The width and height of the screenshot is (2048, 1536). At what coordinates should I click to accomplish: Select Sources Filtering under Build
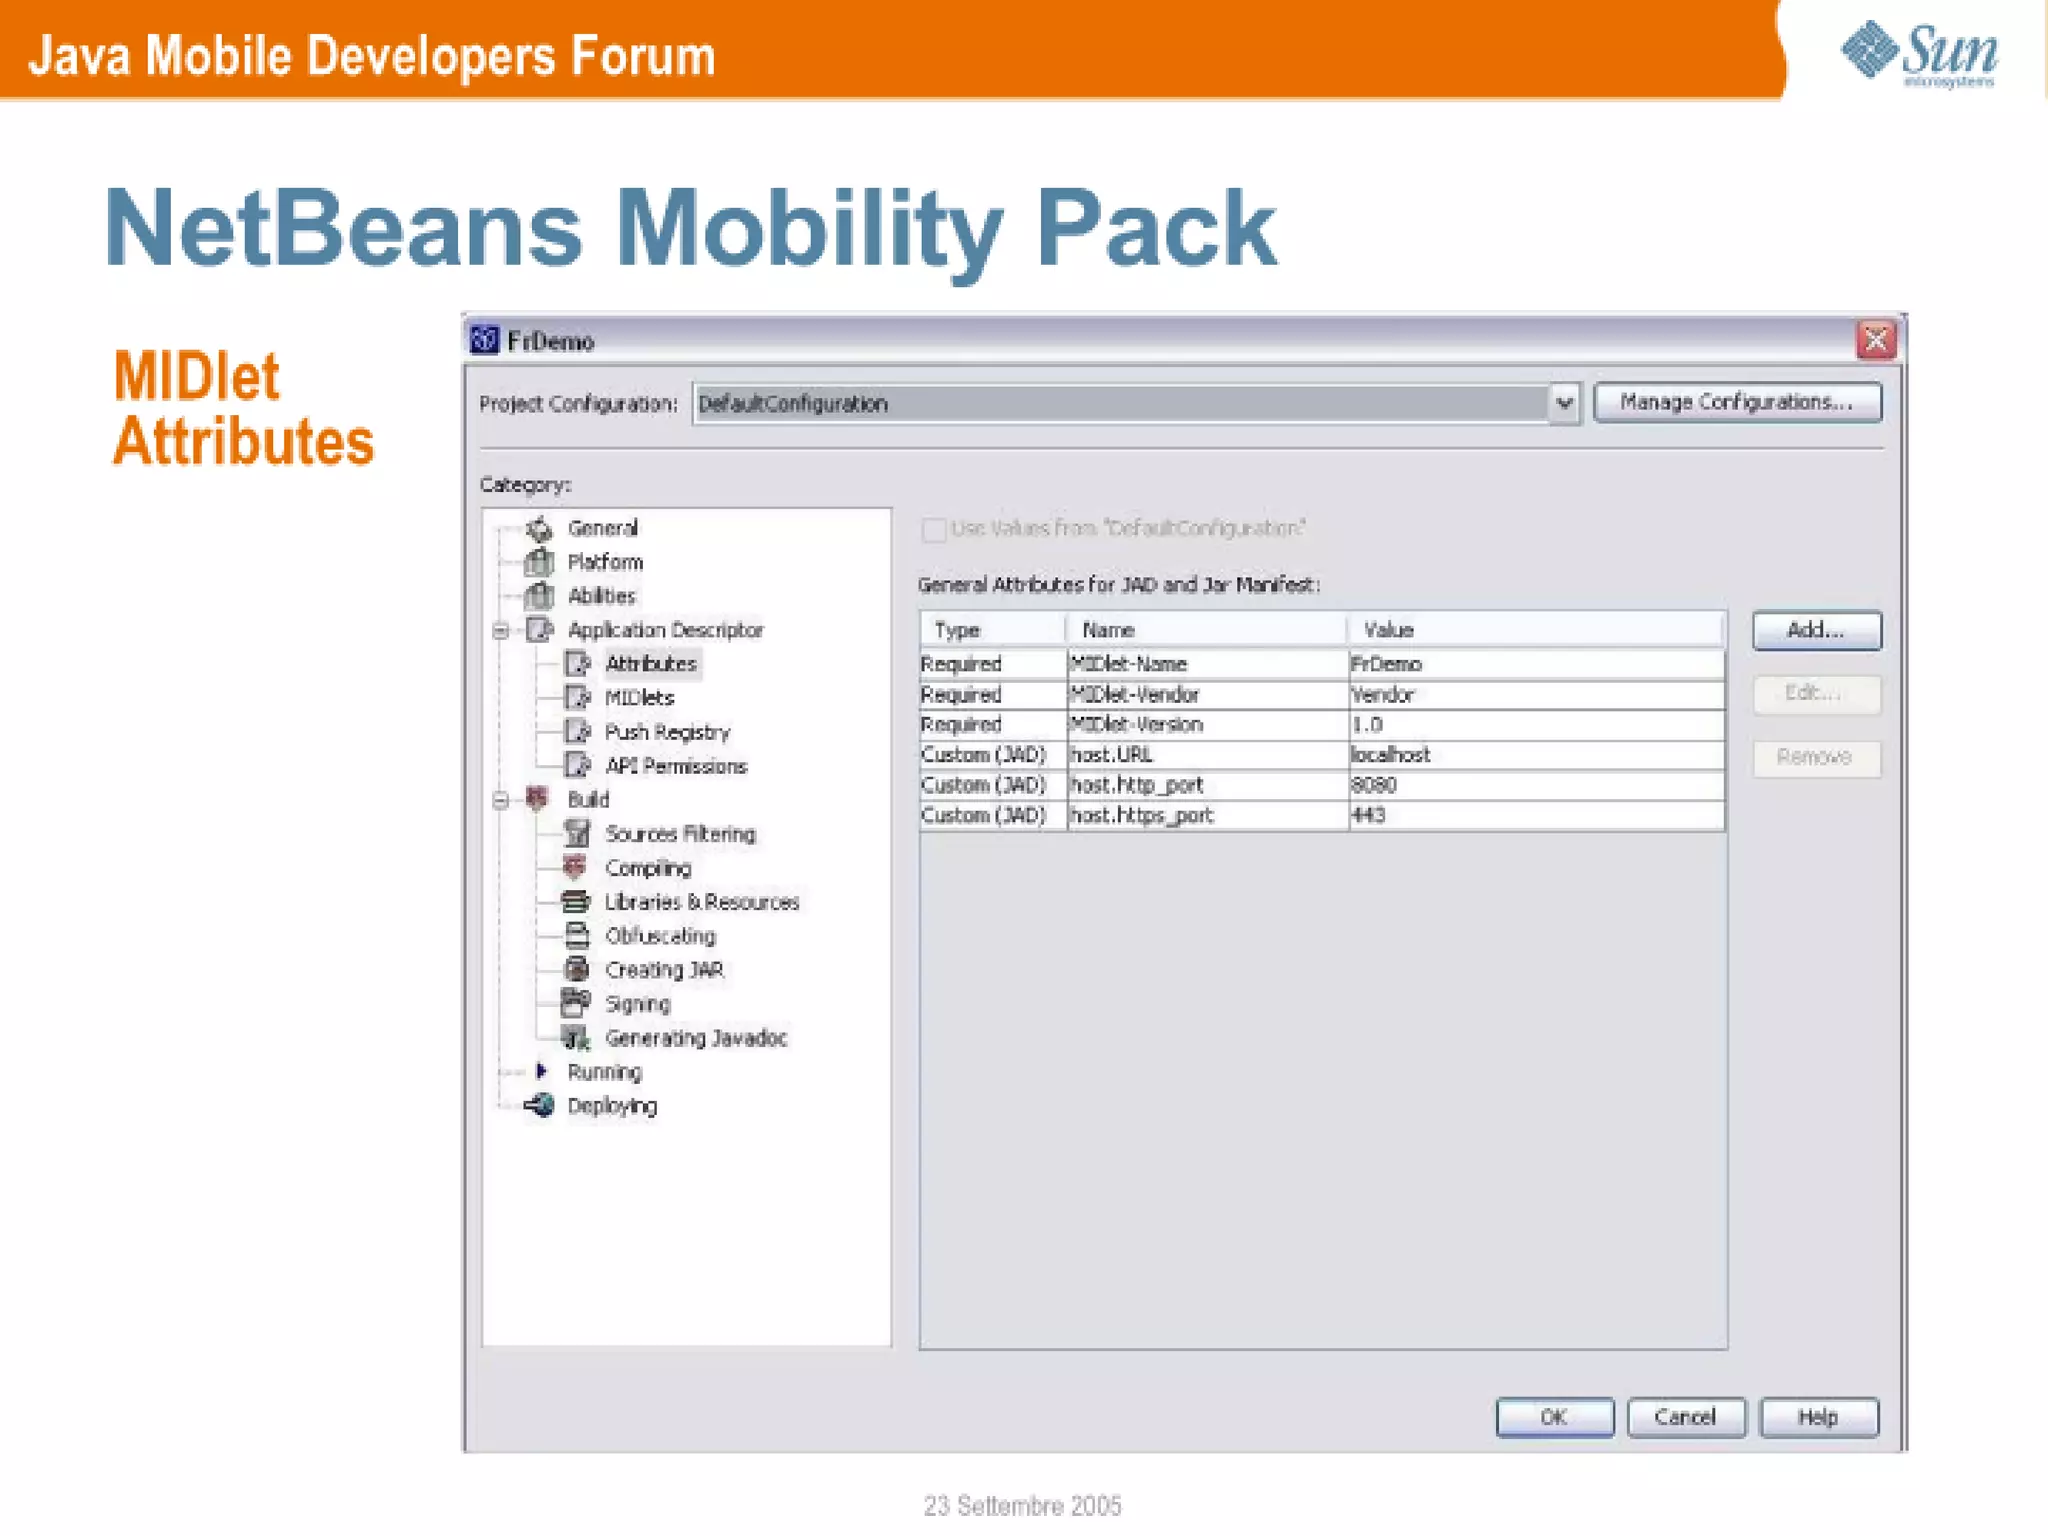click(x=680, y=834)
